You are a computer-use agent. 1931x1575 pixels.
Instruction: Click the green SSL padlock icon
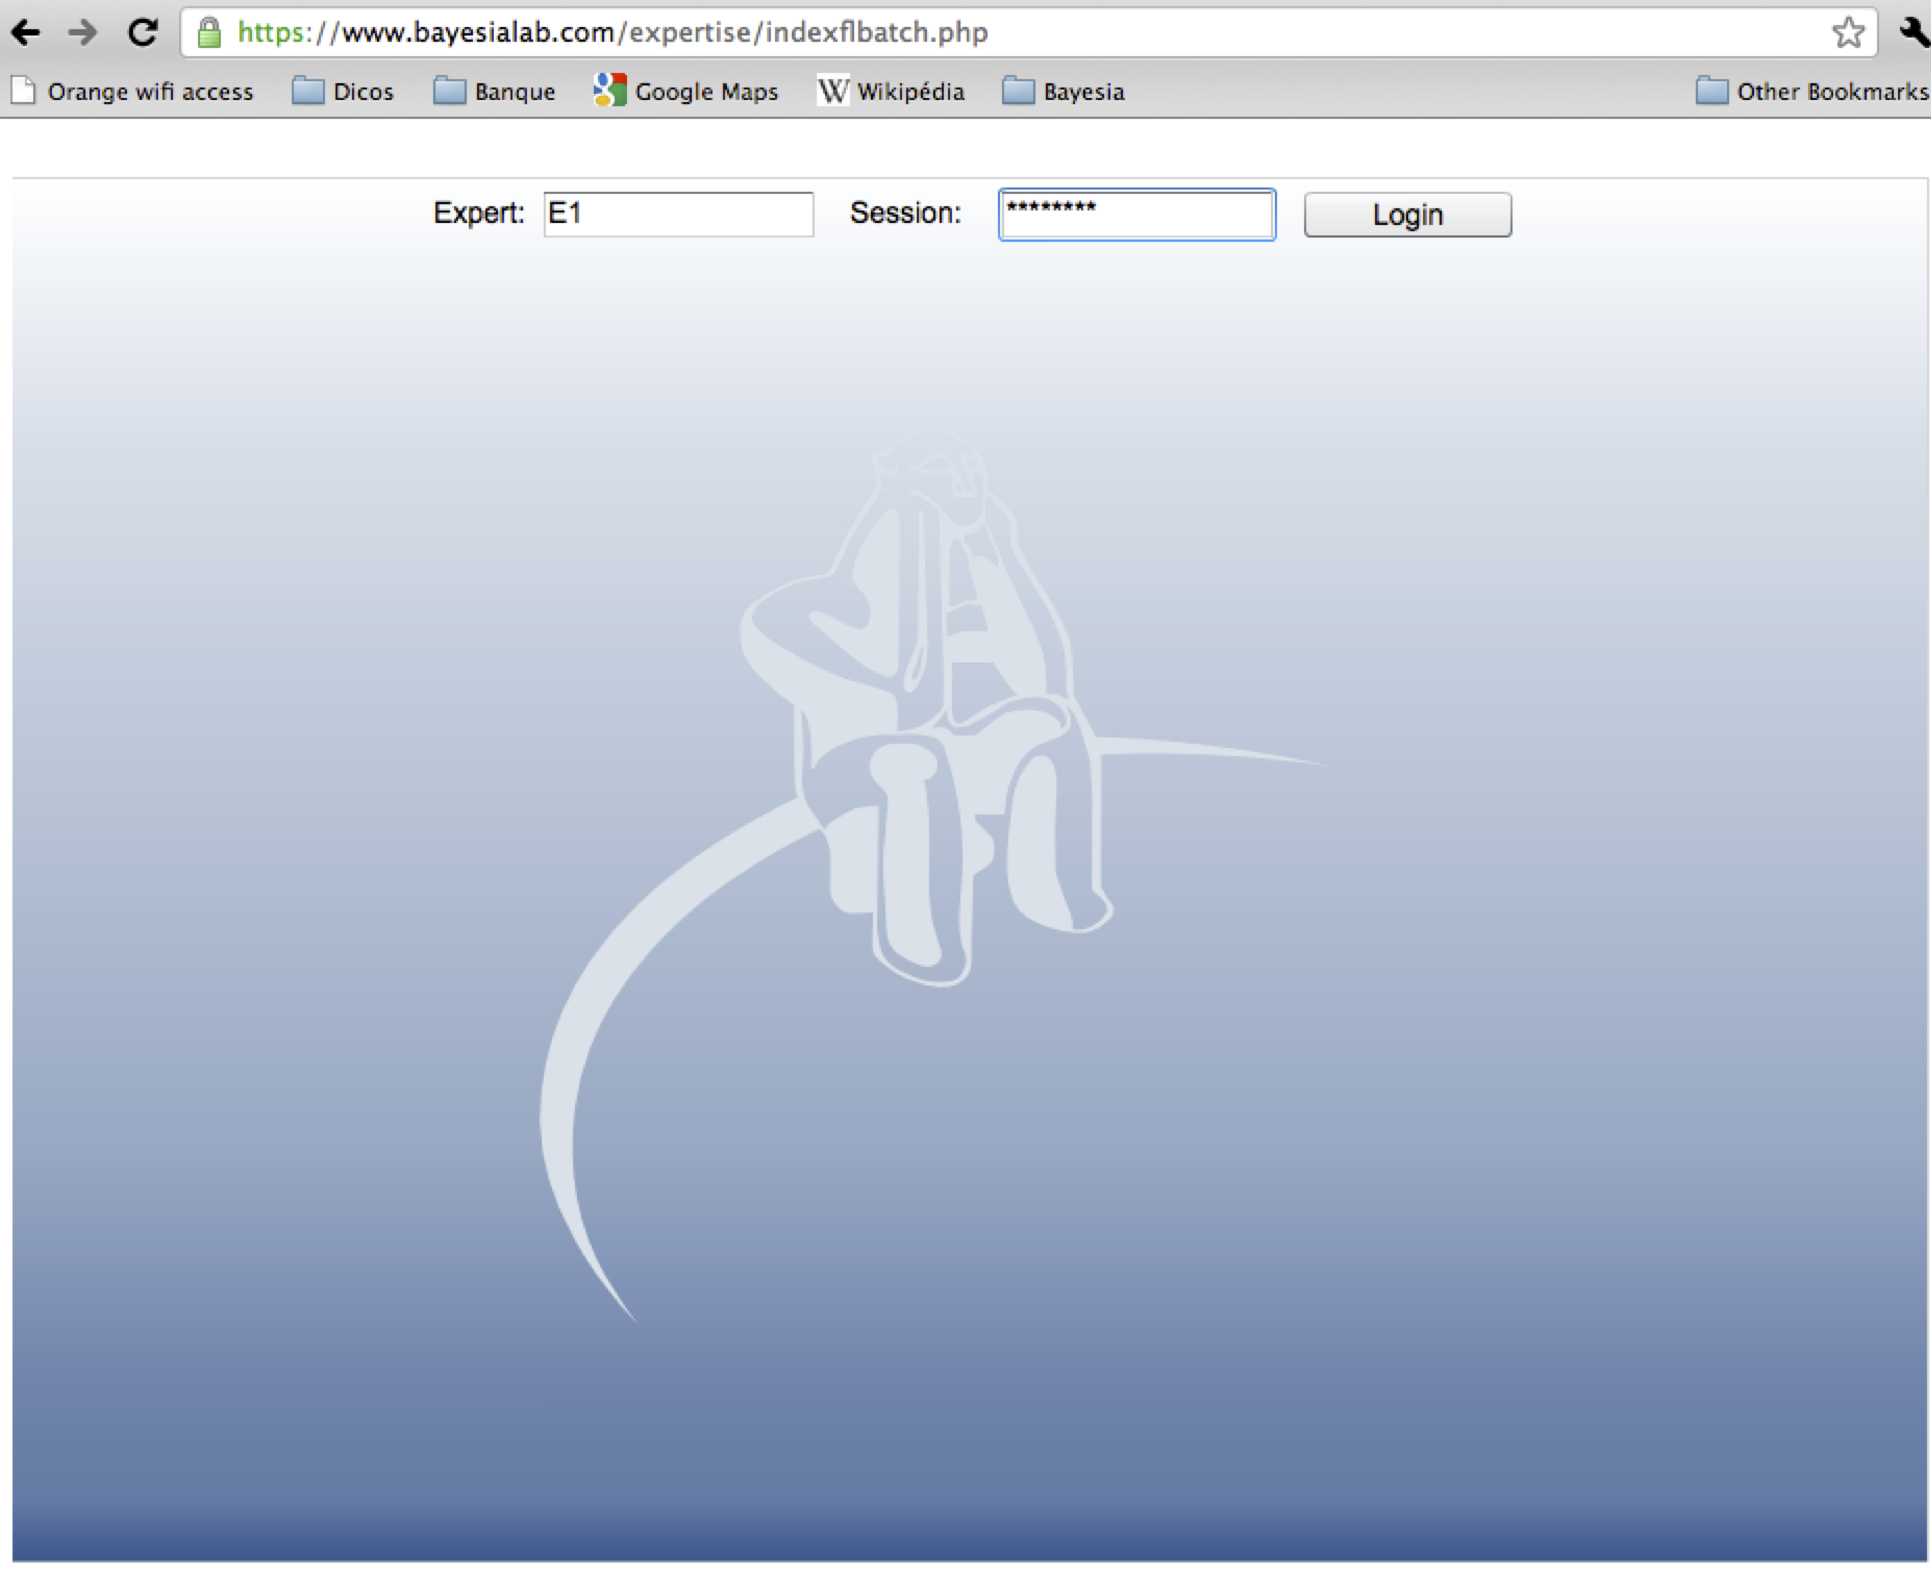tap(209, 33)
